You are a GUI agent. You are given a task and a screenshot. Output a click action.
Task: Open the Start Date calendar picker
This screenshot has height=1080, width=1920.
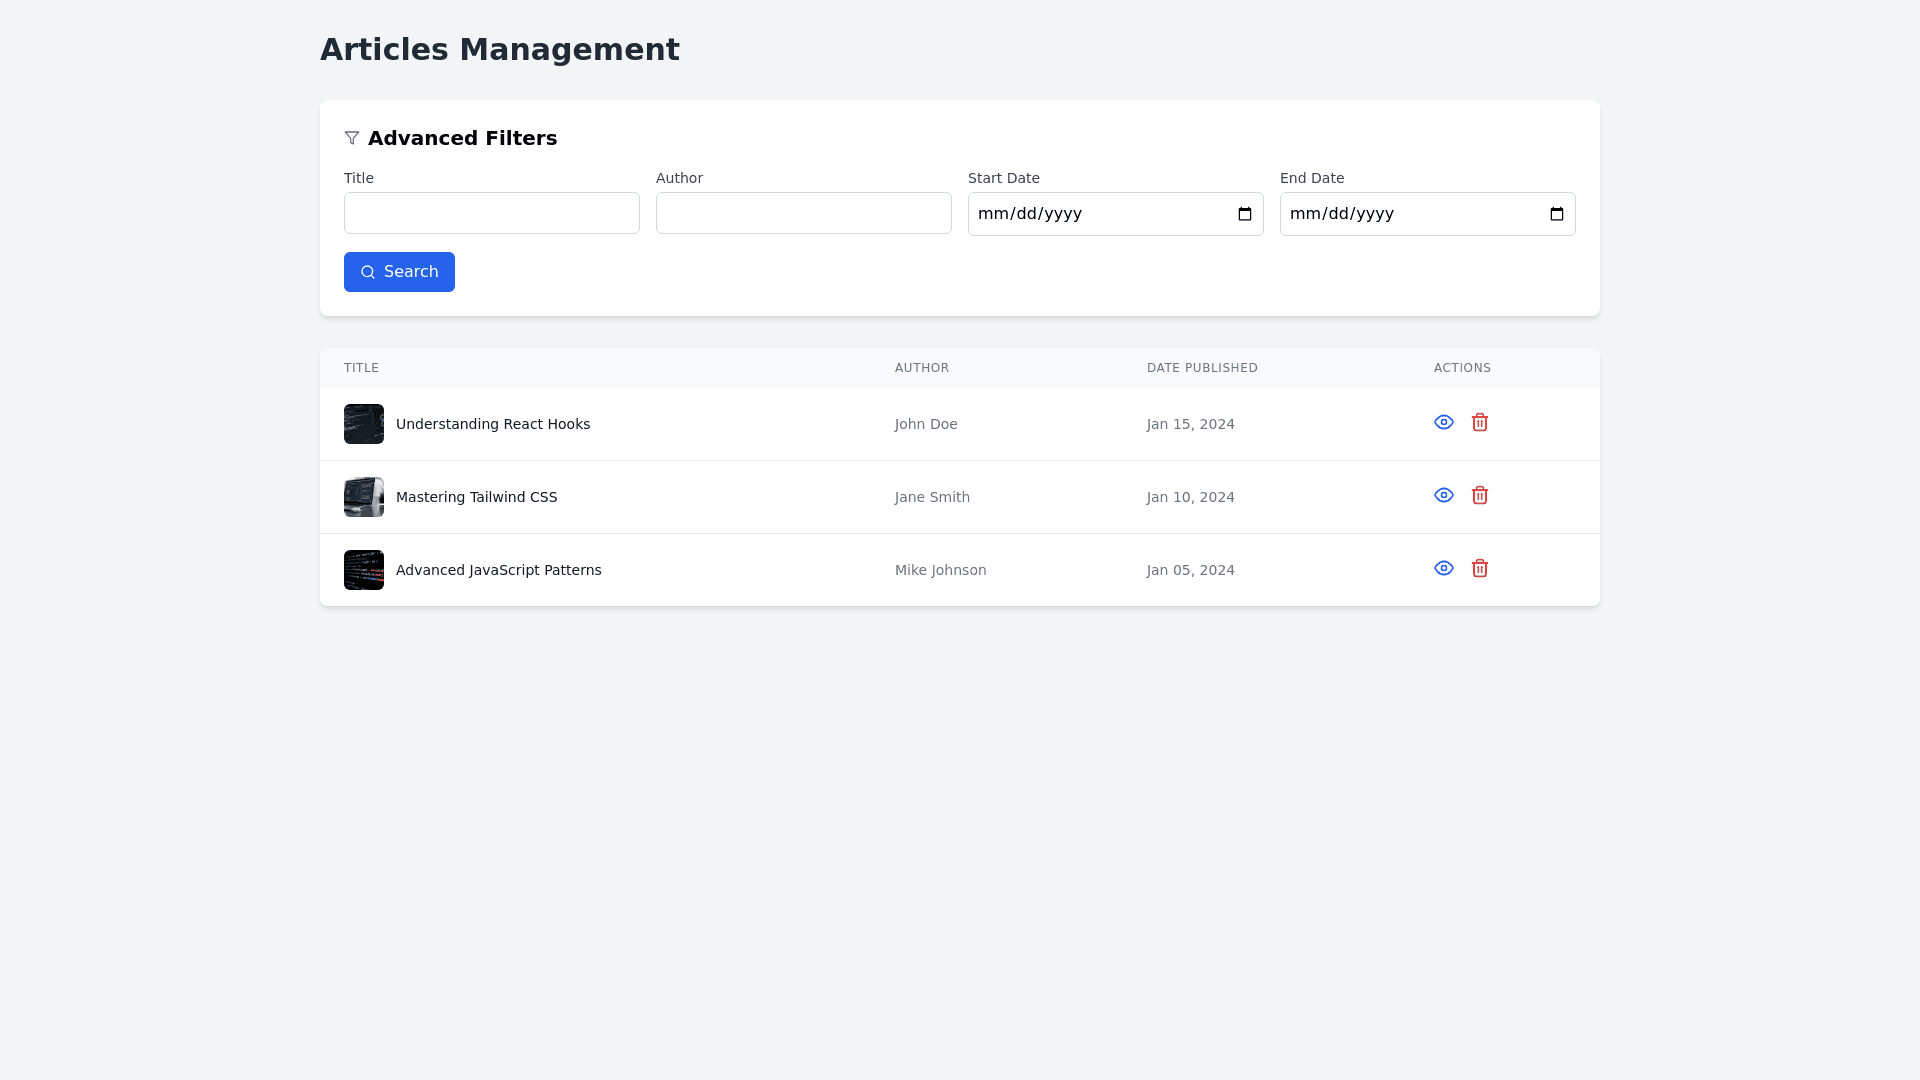[1245, 214]
